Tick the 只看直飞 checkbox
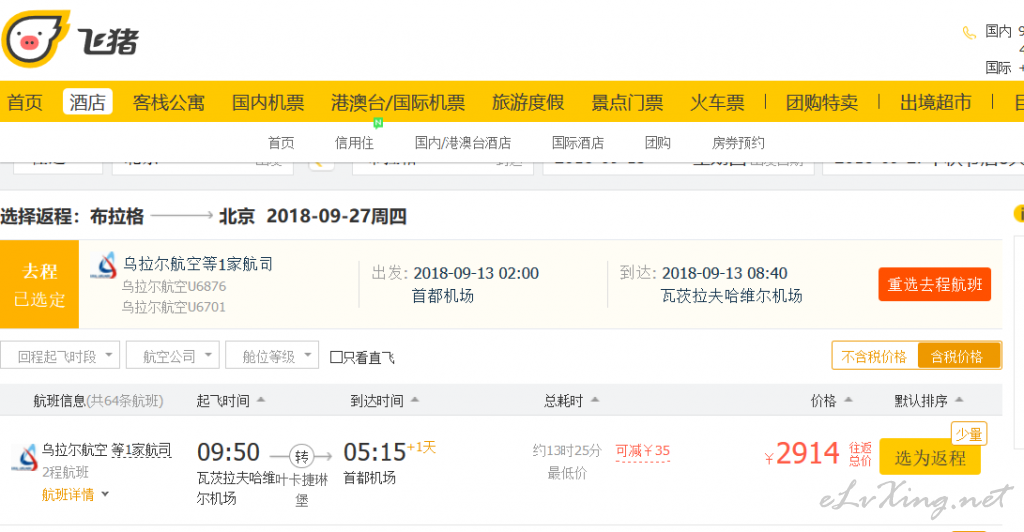This screenshot has width=1024, height=532. point(336,357)
